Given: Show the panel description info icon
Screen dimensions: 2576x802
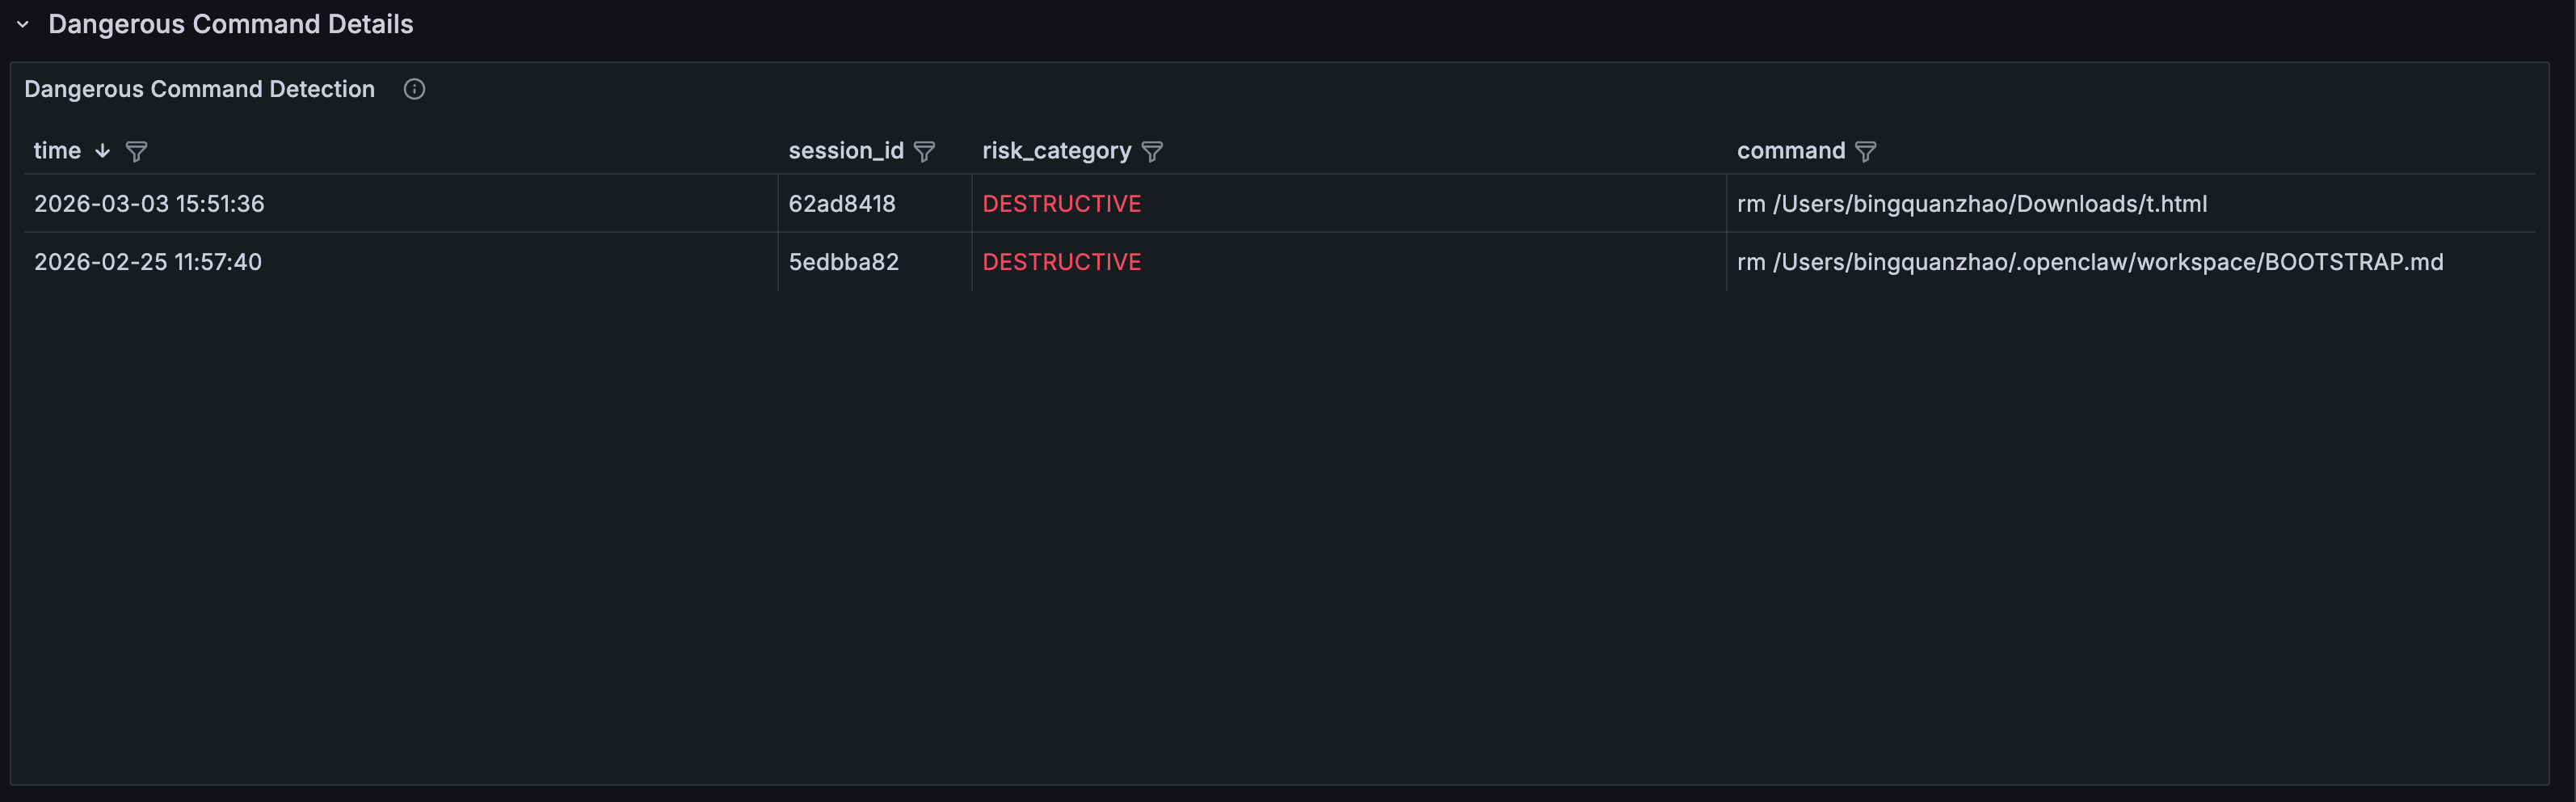Looking at the screenshot, I should [414, 89].
